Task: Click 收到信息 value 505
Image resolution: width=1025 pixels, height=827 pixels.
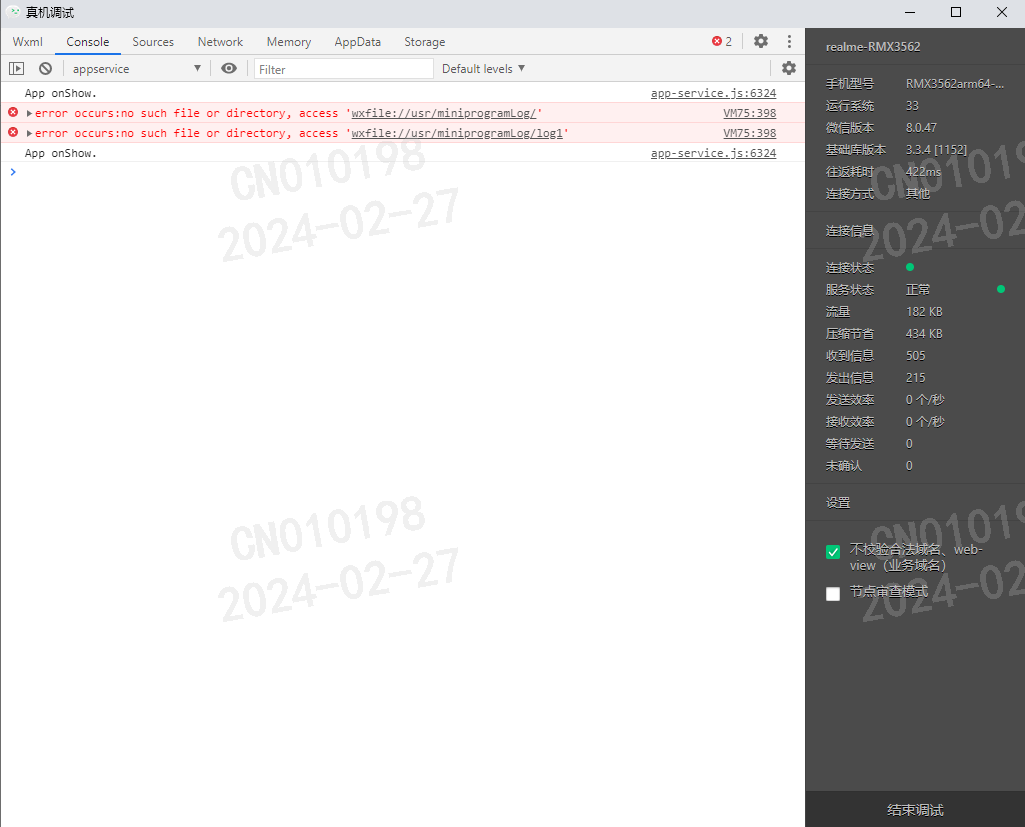Action: tap(915, 356)
